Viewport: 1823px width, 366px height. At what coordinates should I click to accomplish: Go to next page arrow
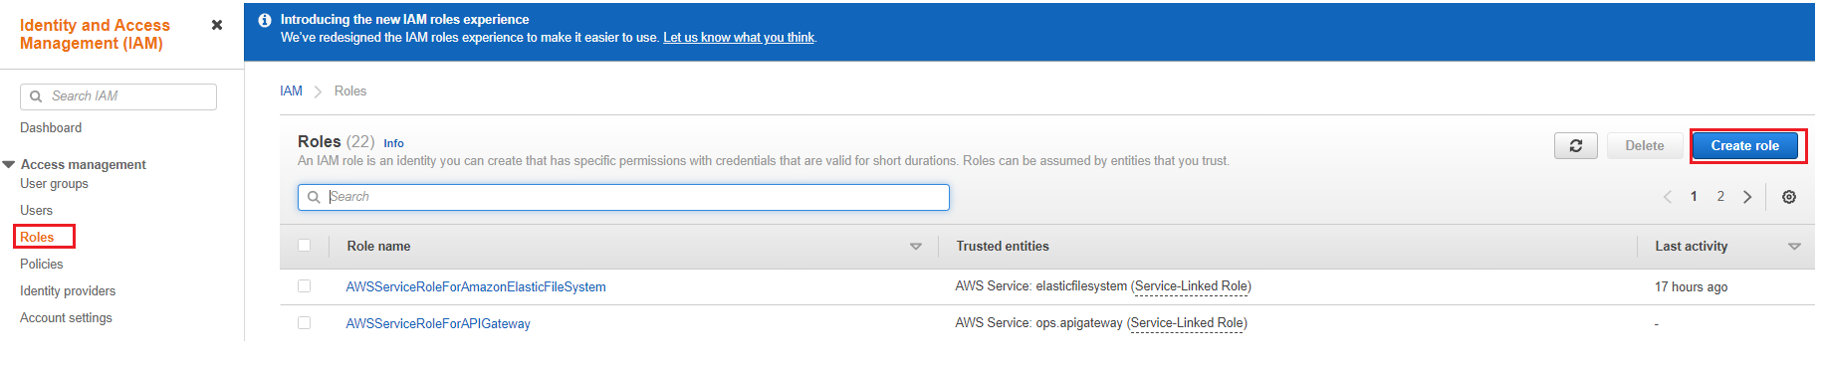[x=1747, y=197]
